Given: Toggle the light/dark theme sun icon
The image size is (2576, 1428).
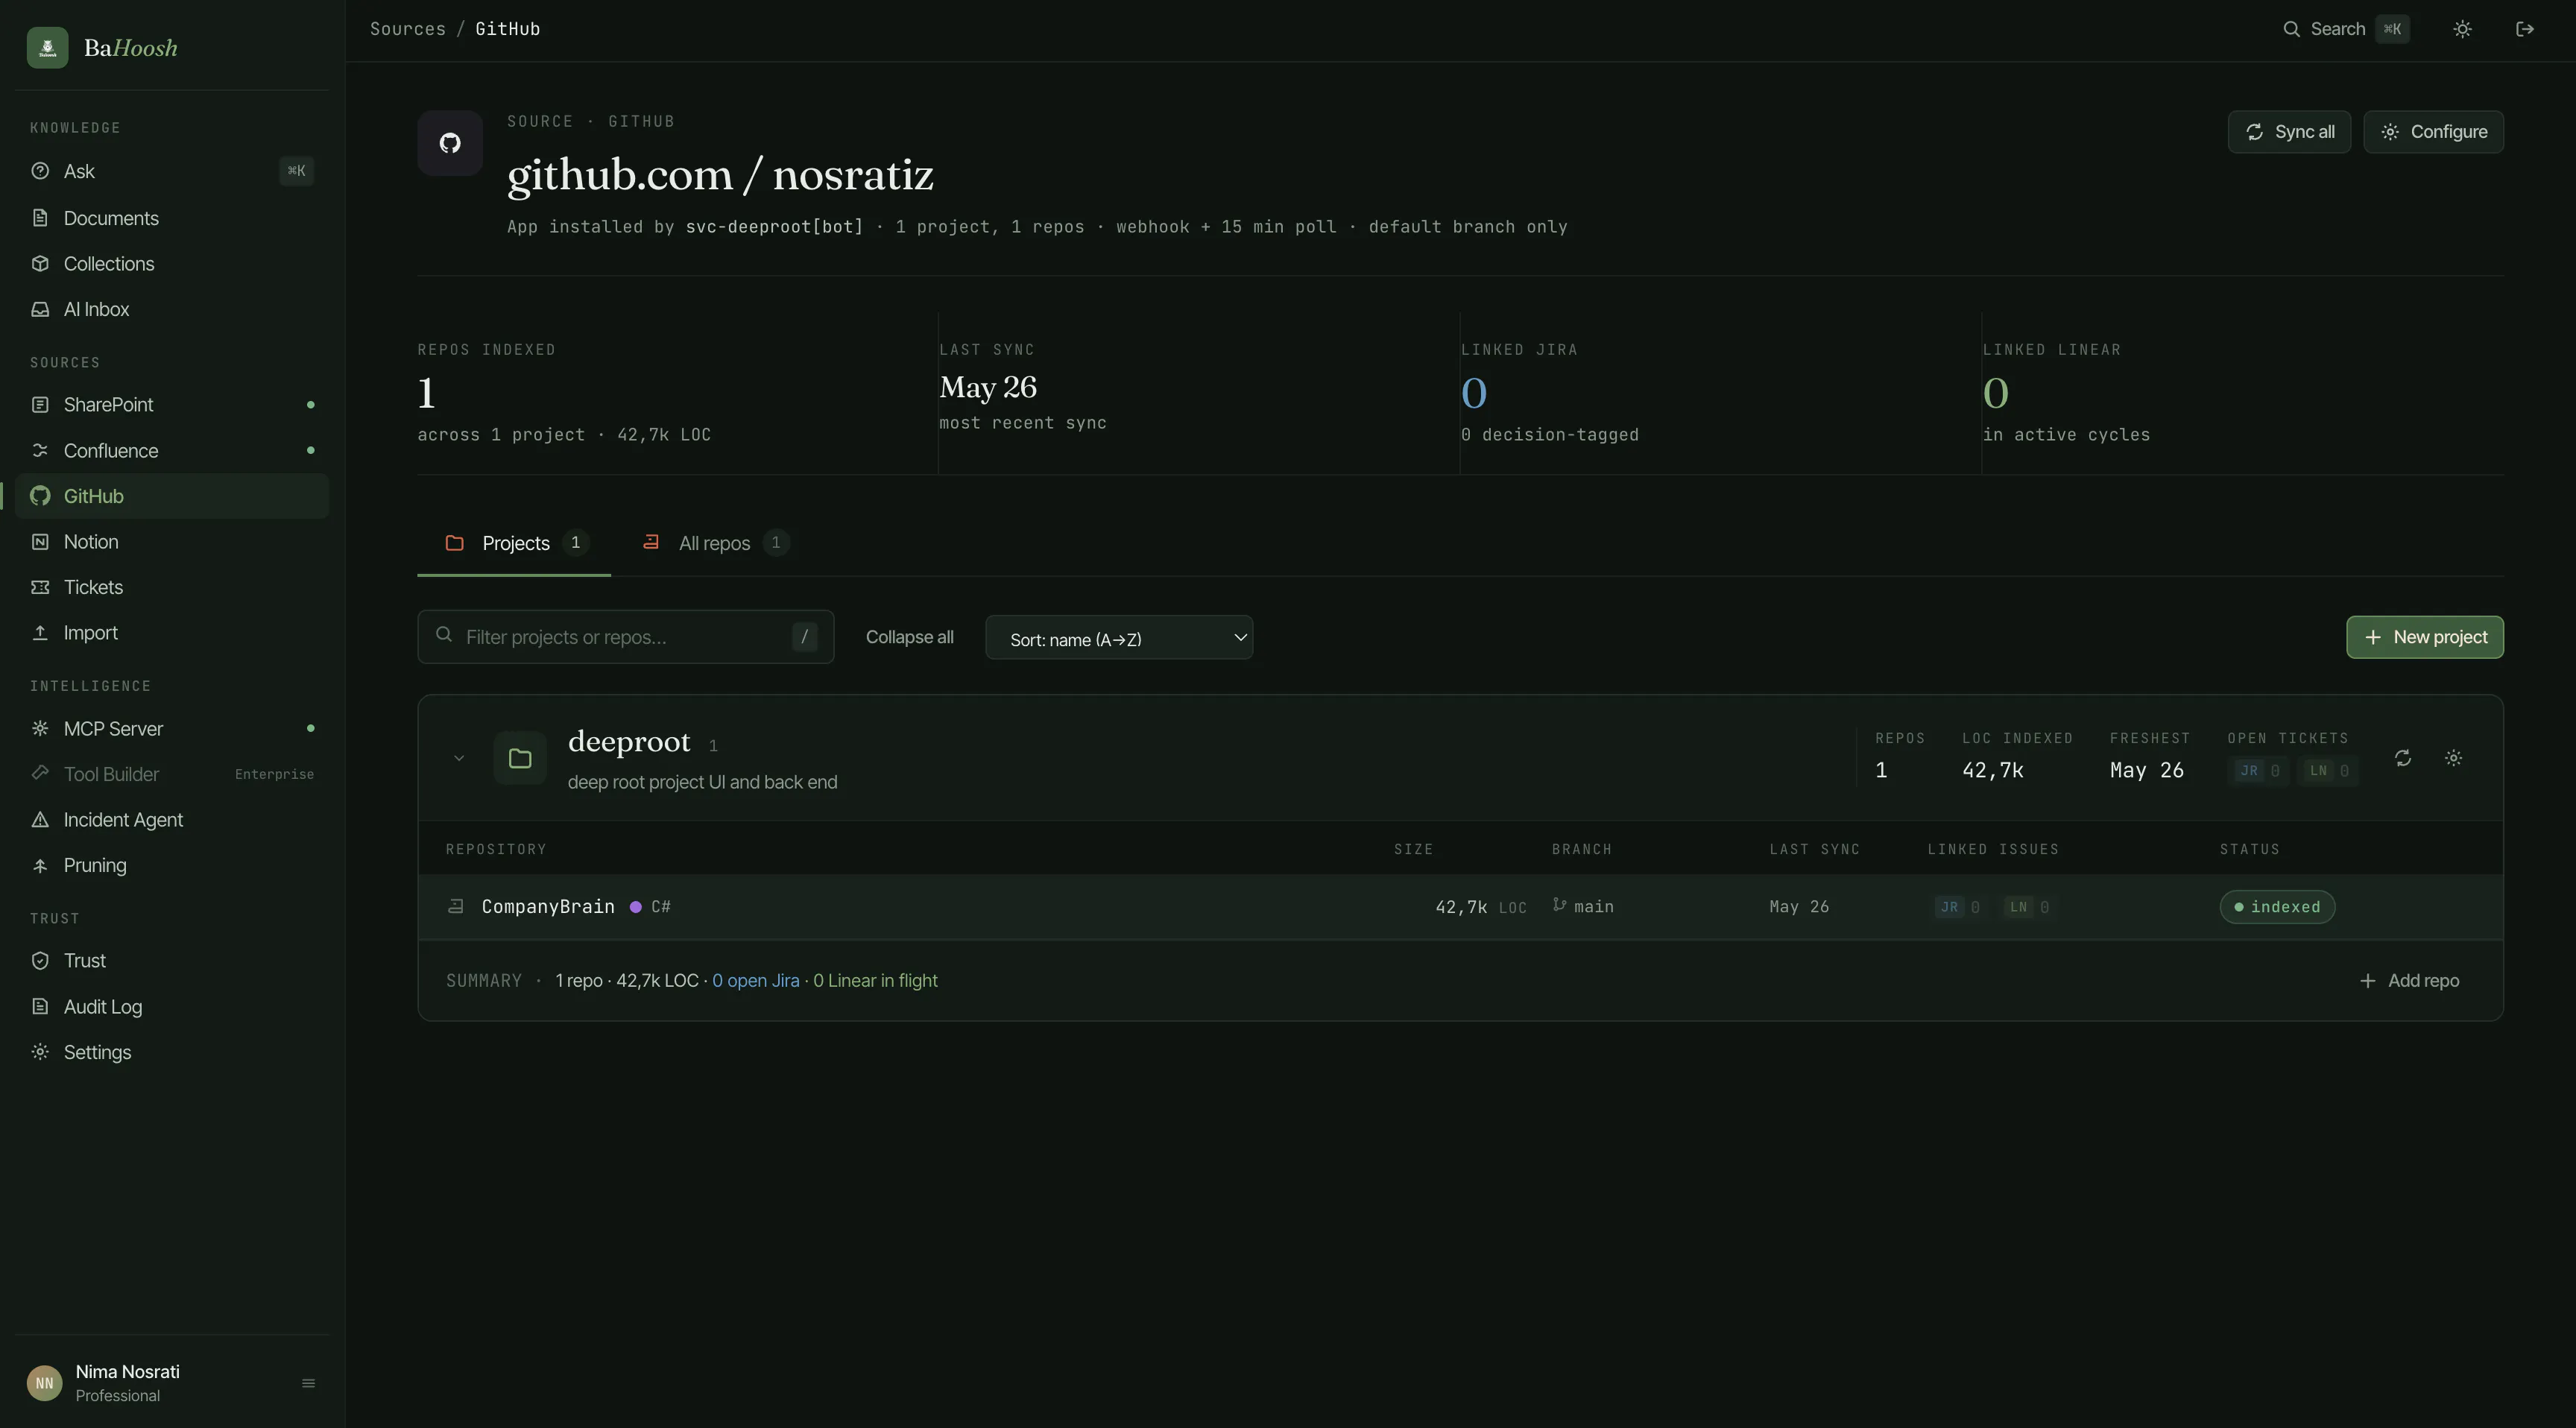Looking at the screenshot, I should click(2463, 29).
